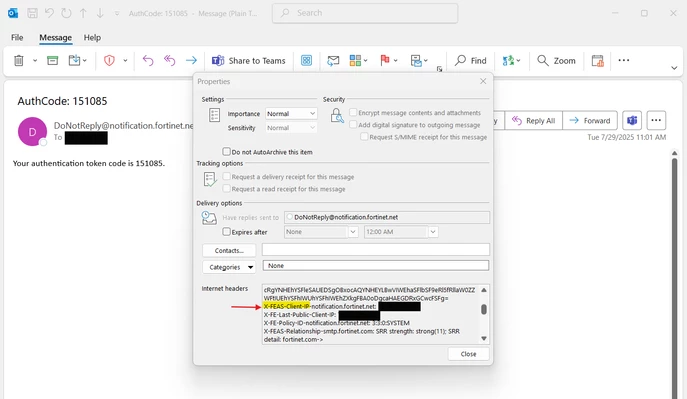Select the Message tab
The width and height of the screenshot is (687, 399).
click(x=55, y=38)
